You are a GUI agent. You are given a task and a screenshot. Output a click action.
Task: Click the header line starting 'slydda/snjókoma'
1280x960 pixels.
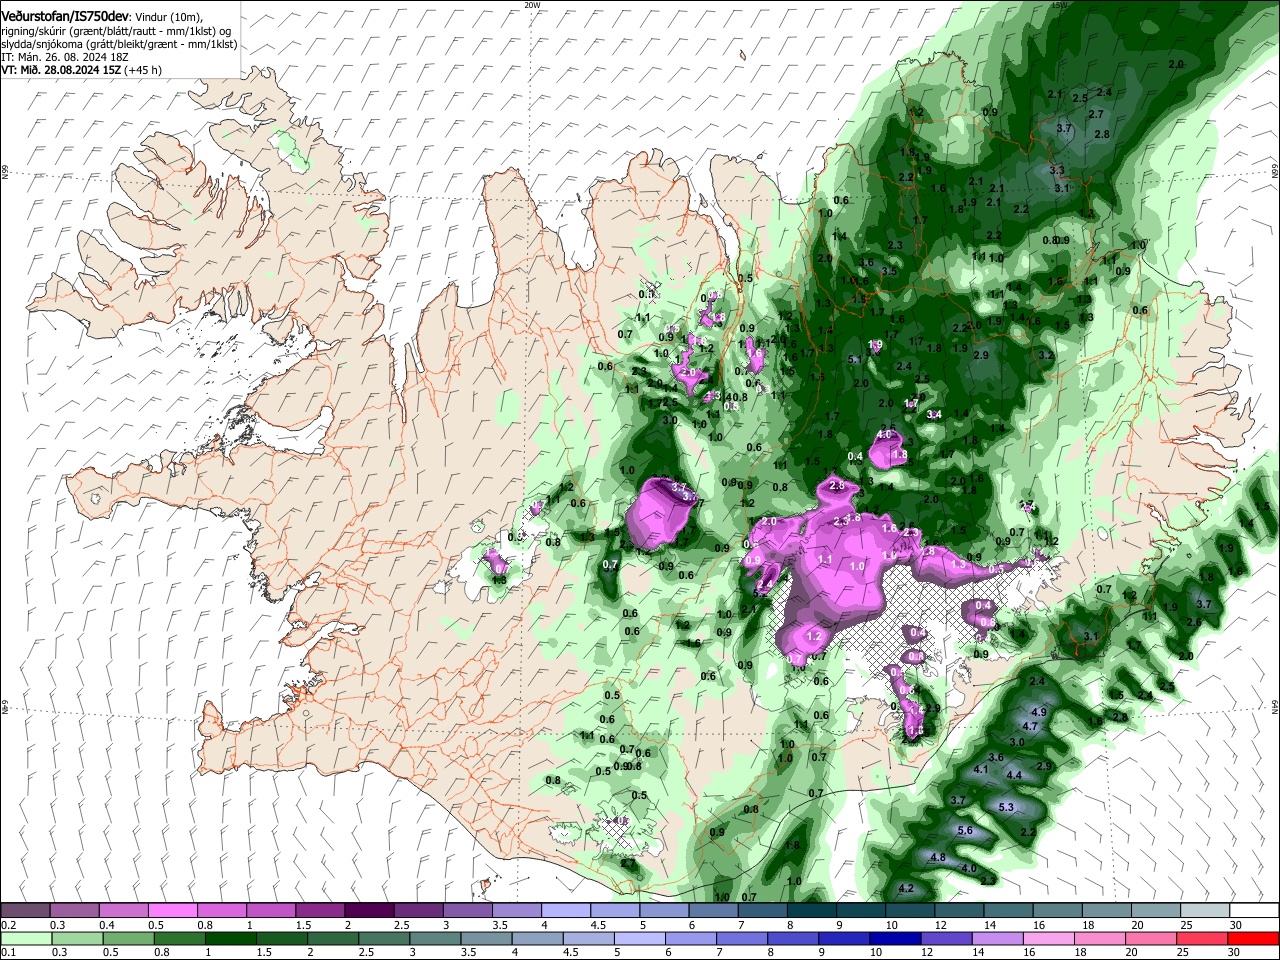click(119, 45)
